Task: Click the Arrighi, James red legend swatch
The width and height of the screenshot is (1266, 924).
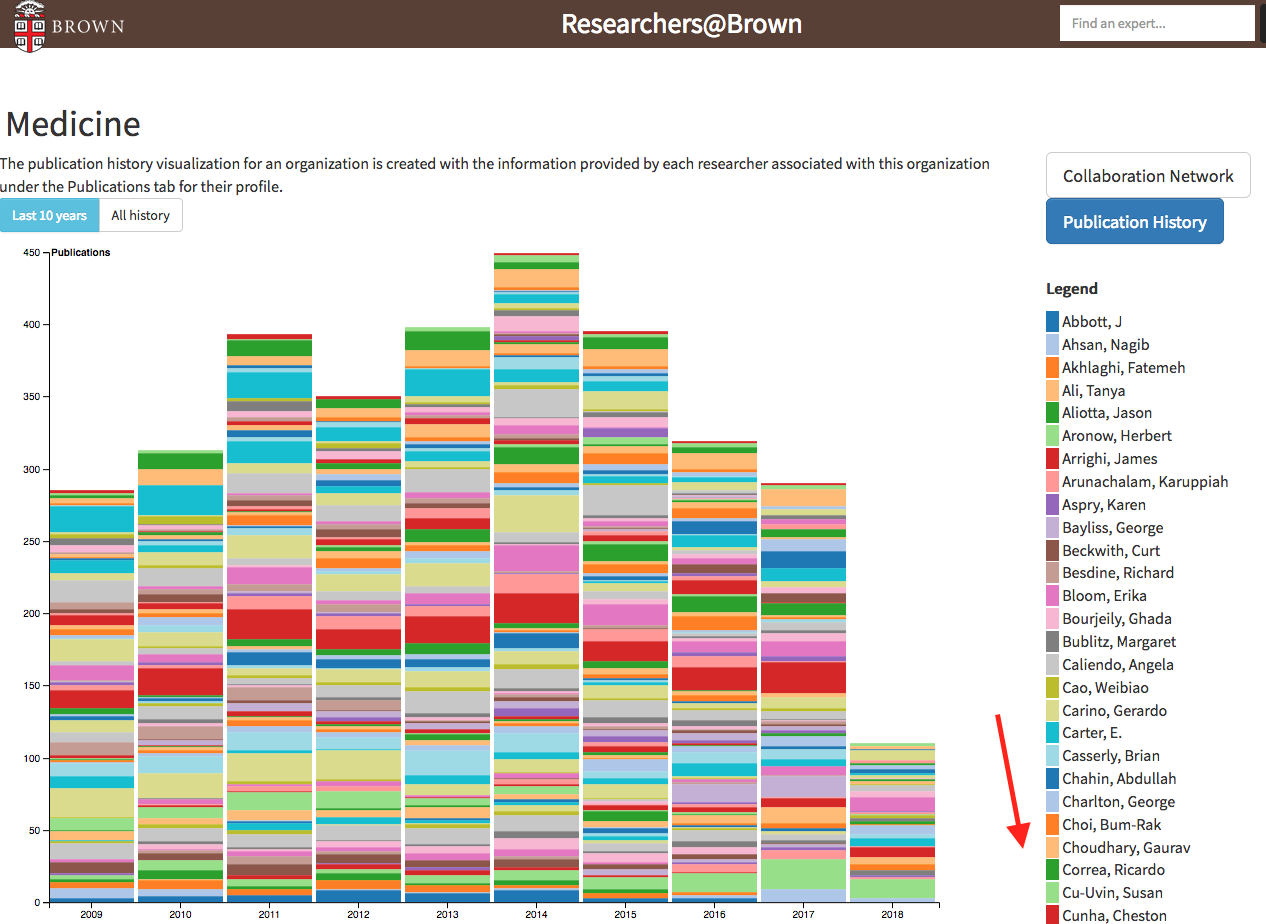Action: [1052, 459]
